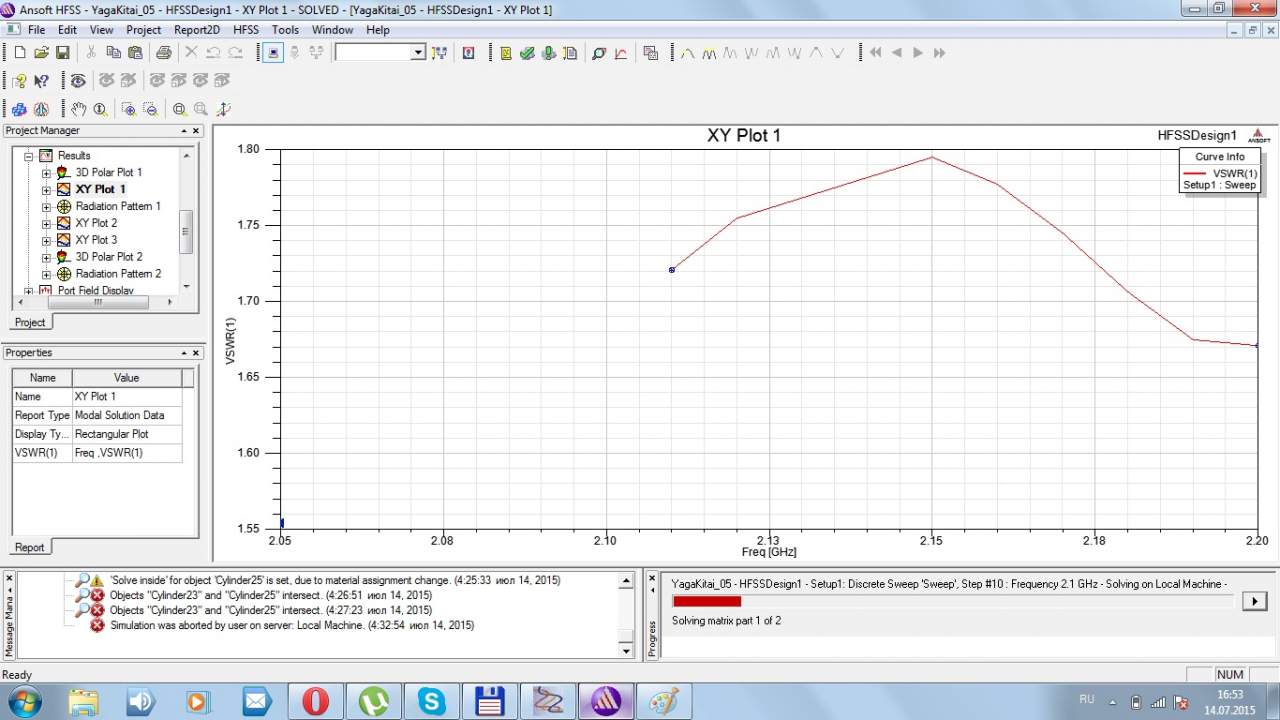
Task: Toggle the highlighted select mode button
Action: click(x=274, y=53)
